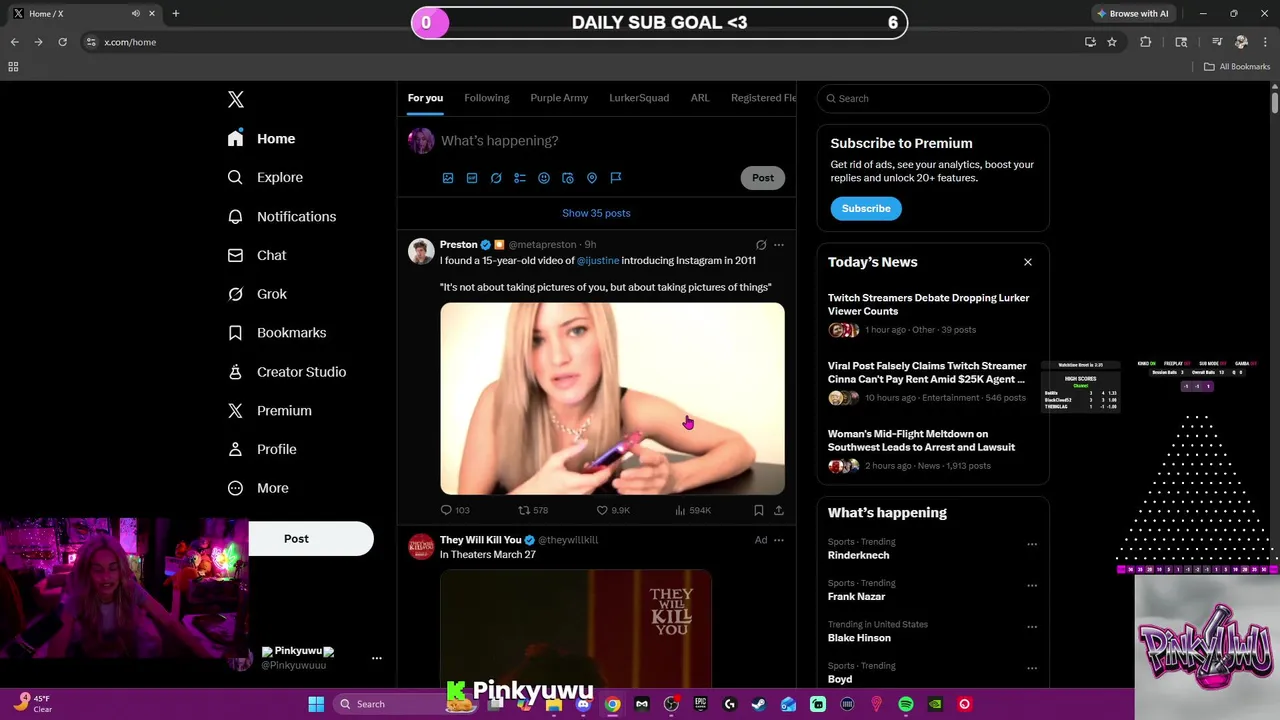
Task: Open Steam from the taskbar
Action: pos(759,704)
